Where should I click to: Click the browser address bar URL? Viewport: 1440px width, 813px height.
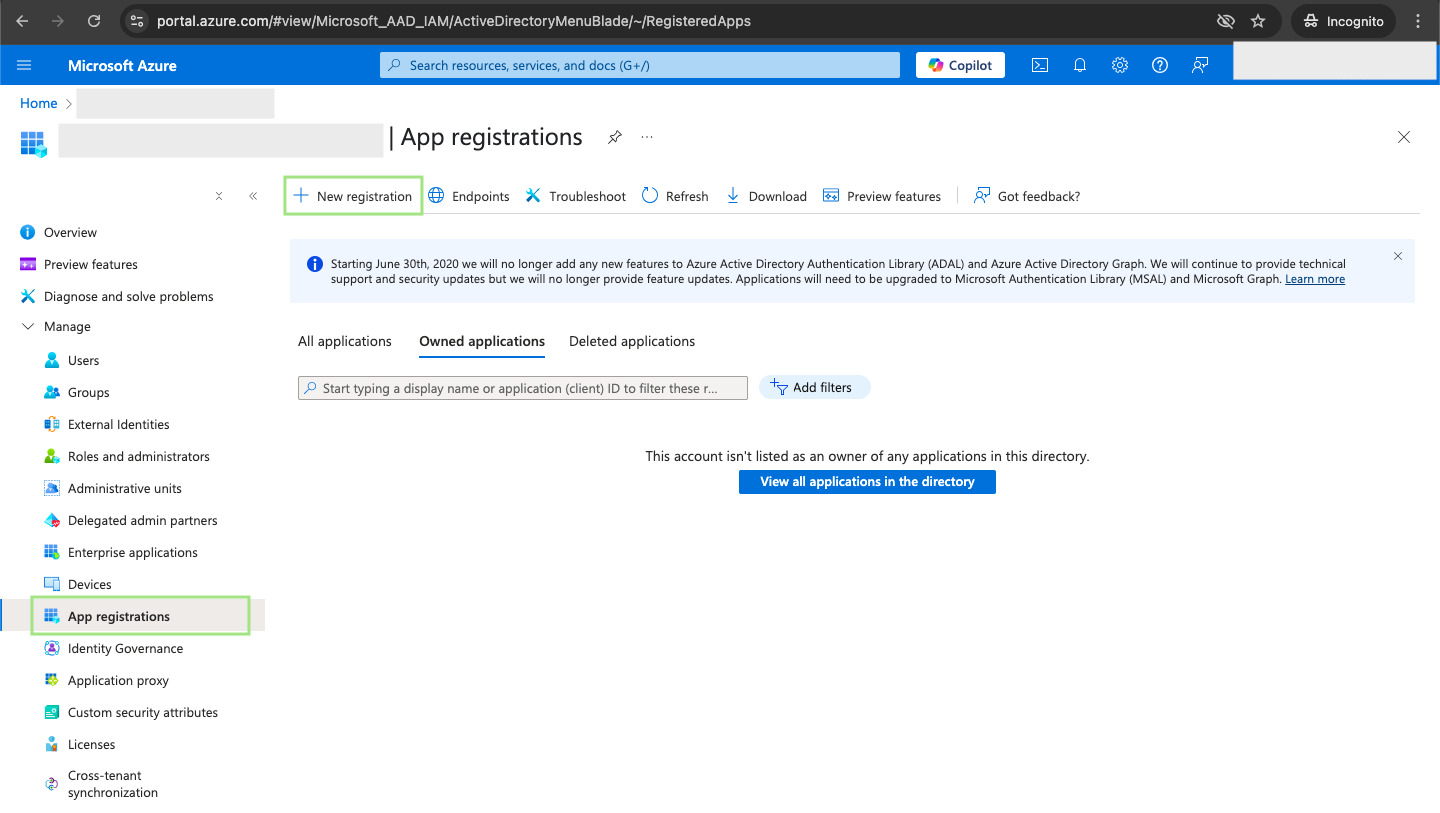pos(454,21)
